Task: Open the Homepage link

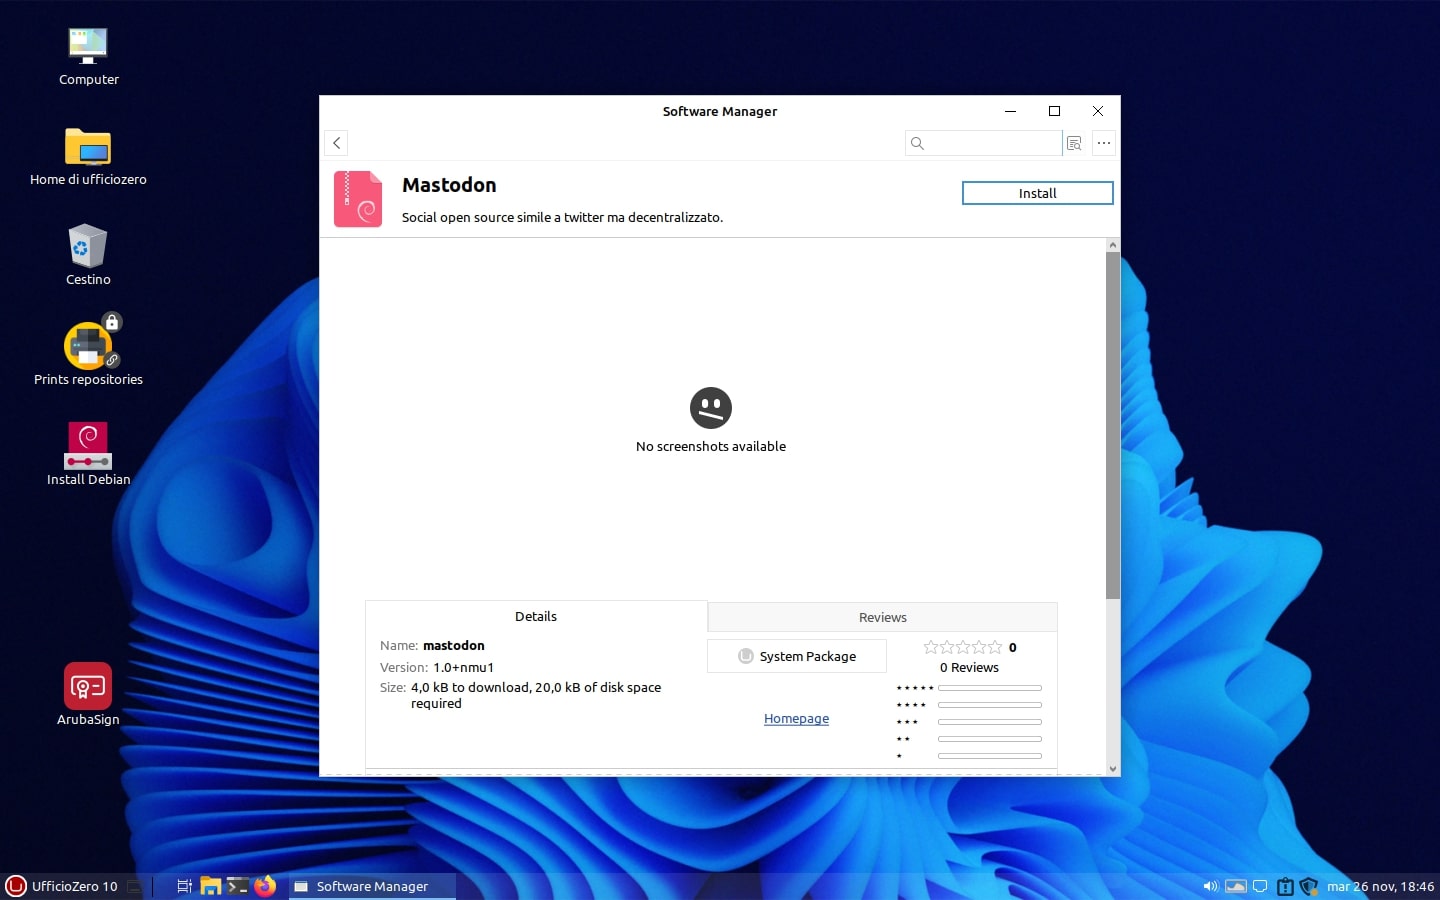Action: pos(796,719)
